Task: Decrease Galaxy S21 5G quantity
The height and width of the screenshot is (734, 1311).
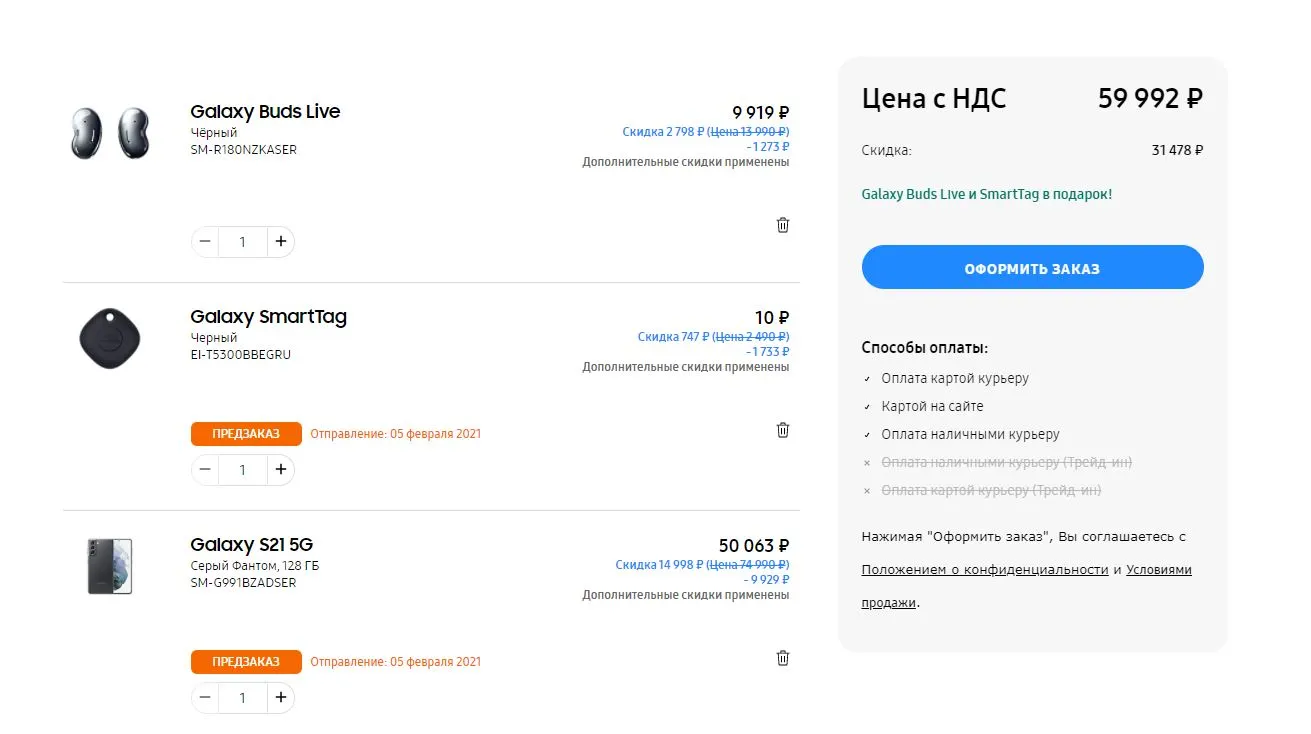Action: coord(205,698)
